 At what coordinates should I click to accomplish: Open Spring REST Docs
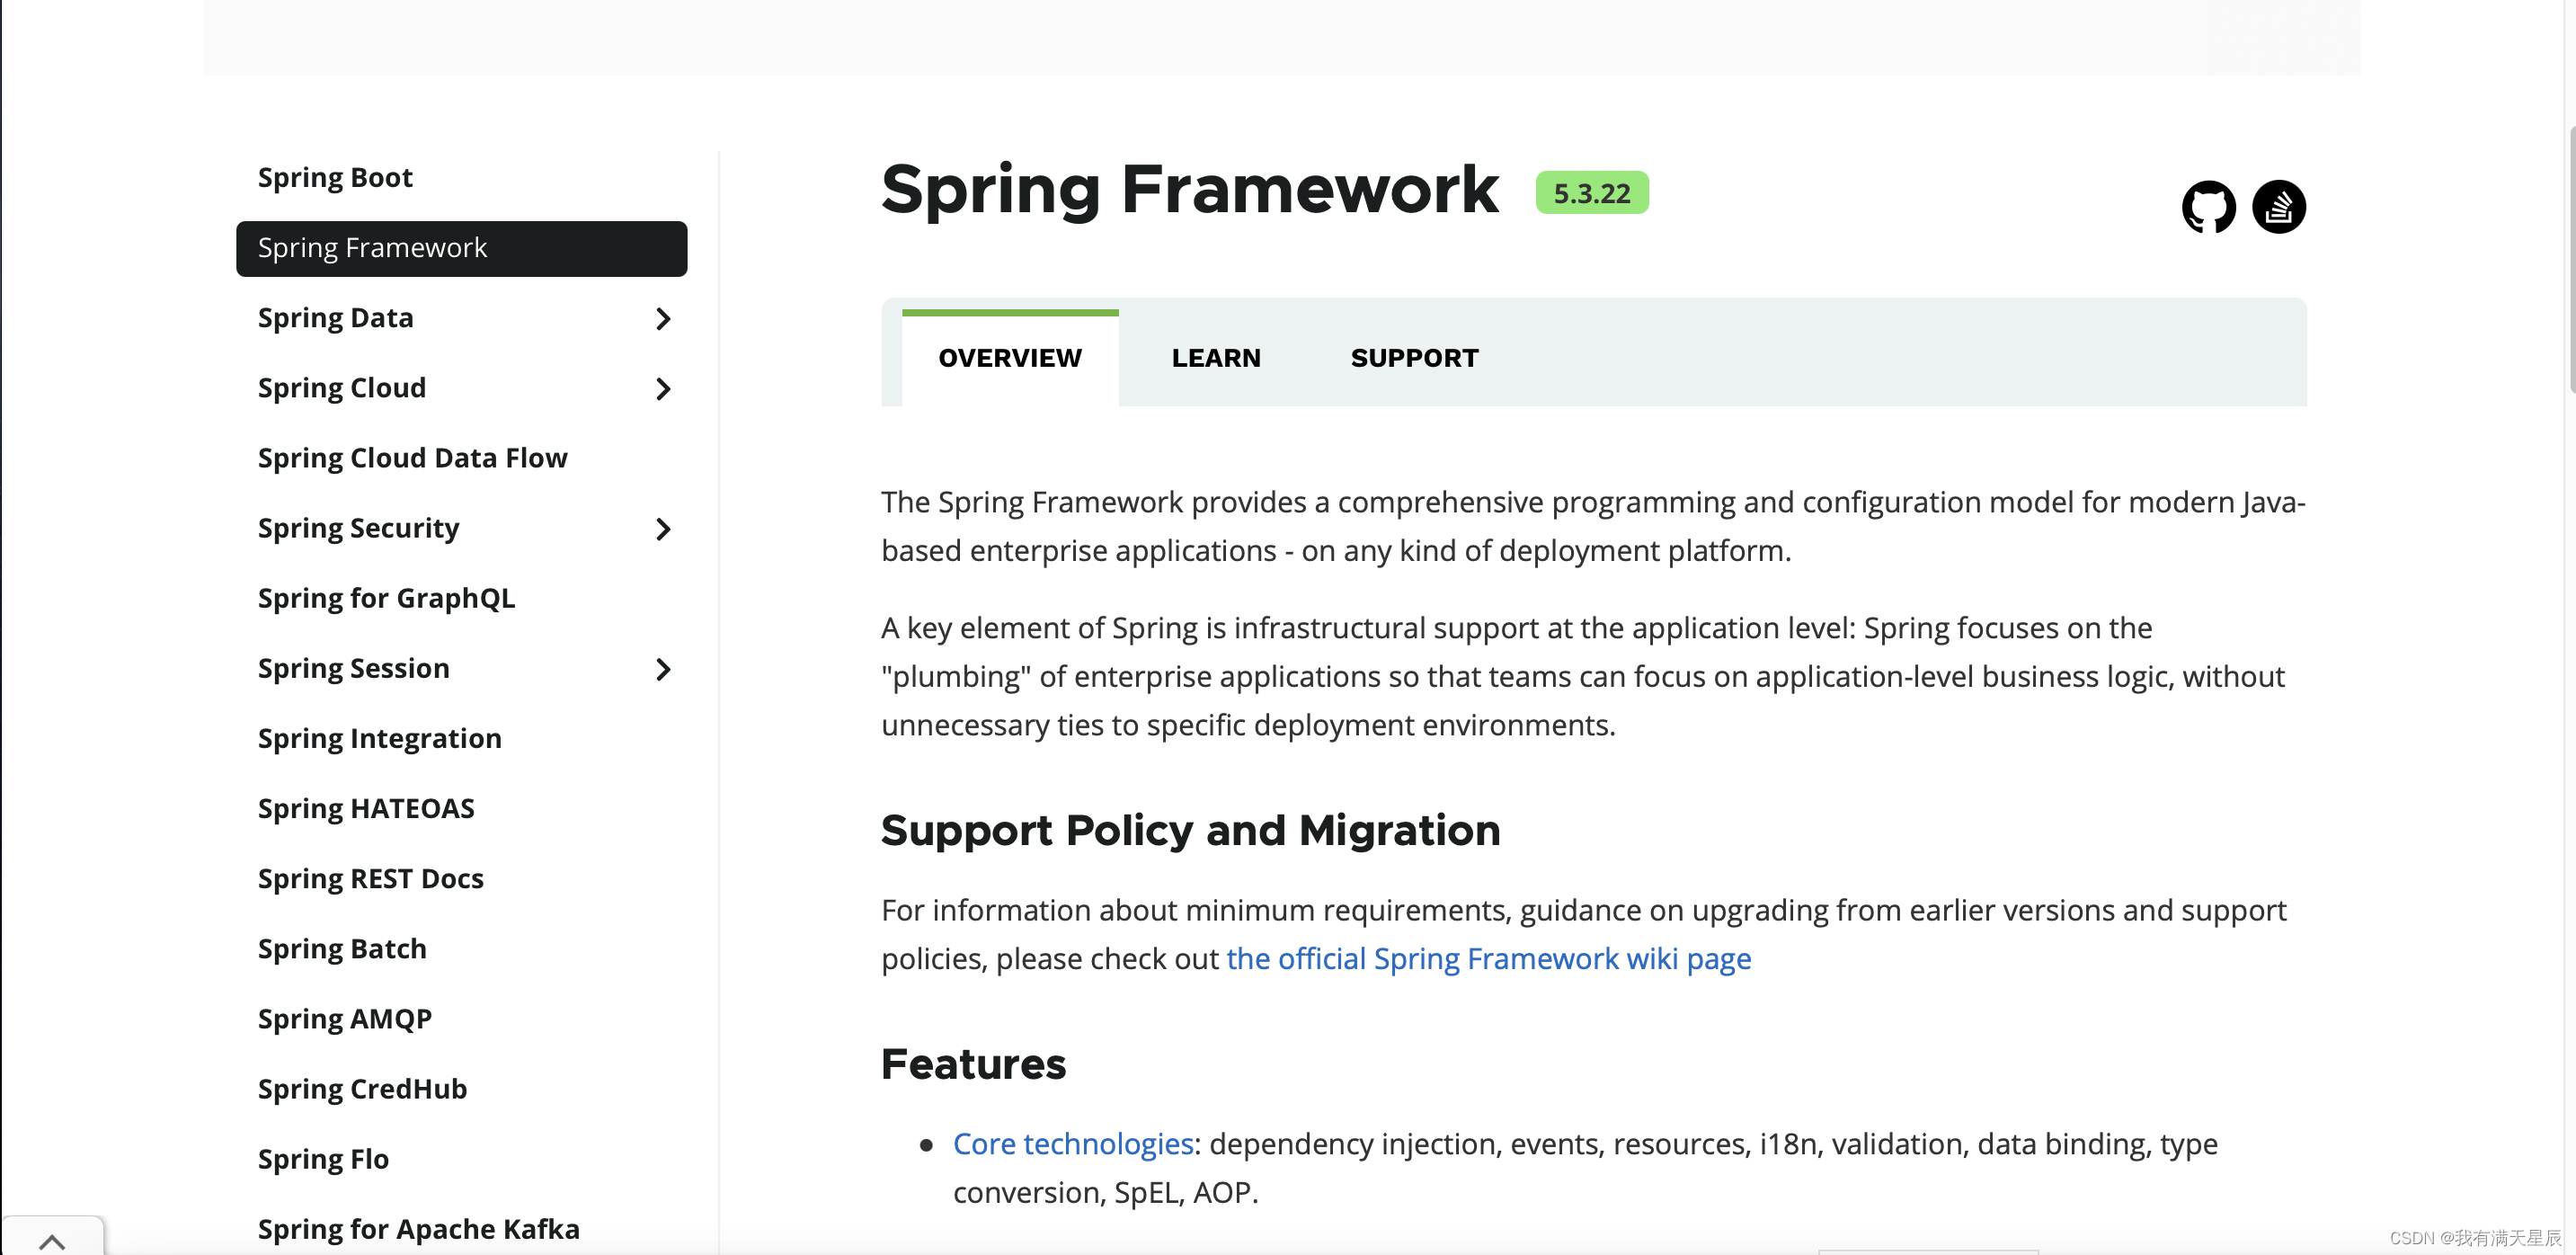[370, 878]
